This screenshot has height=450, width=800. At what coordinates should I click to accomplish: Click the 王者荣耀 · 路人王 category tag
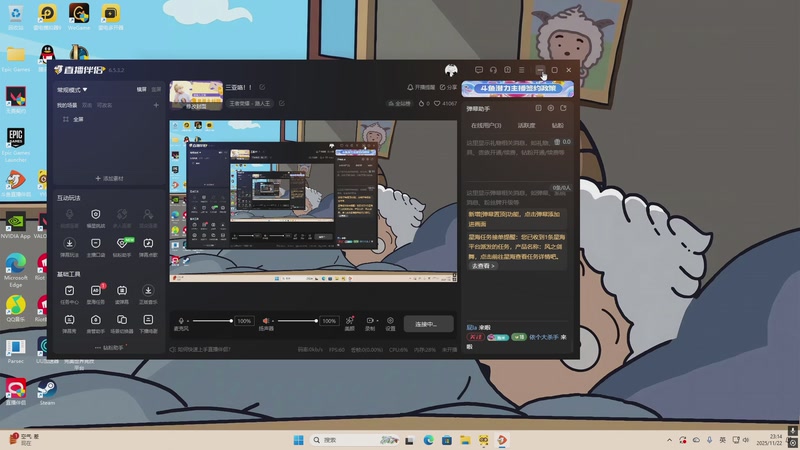click(249, 103)
